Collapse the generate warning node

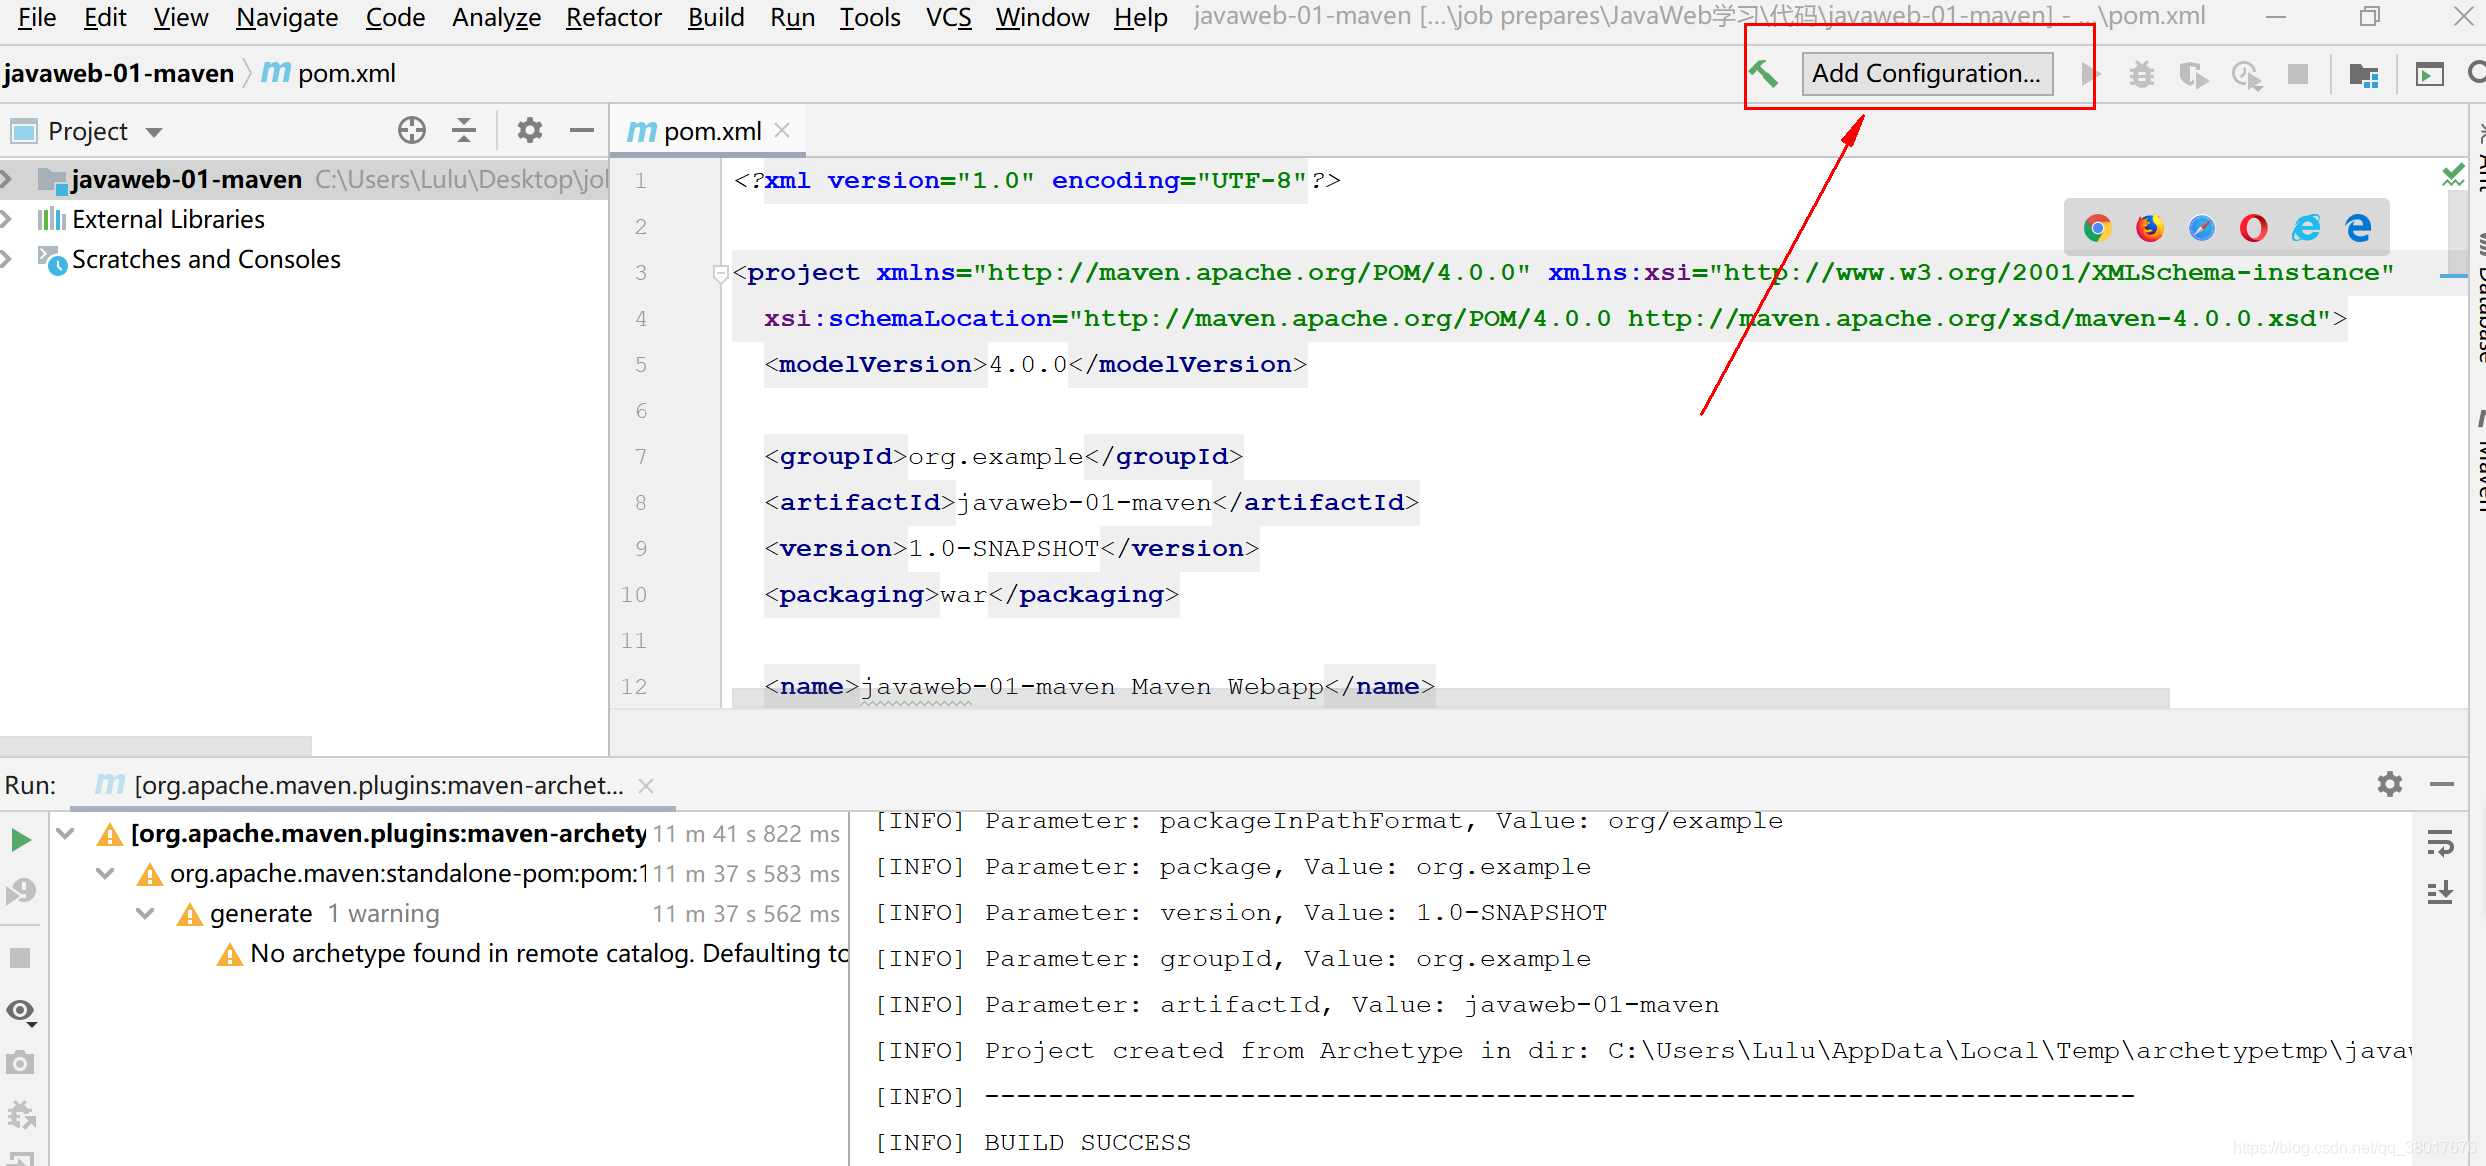(145, 913)
